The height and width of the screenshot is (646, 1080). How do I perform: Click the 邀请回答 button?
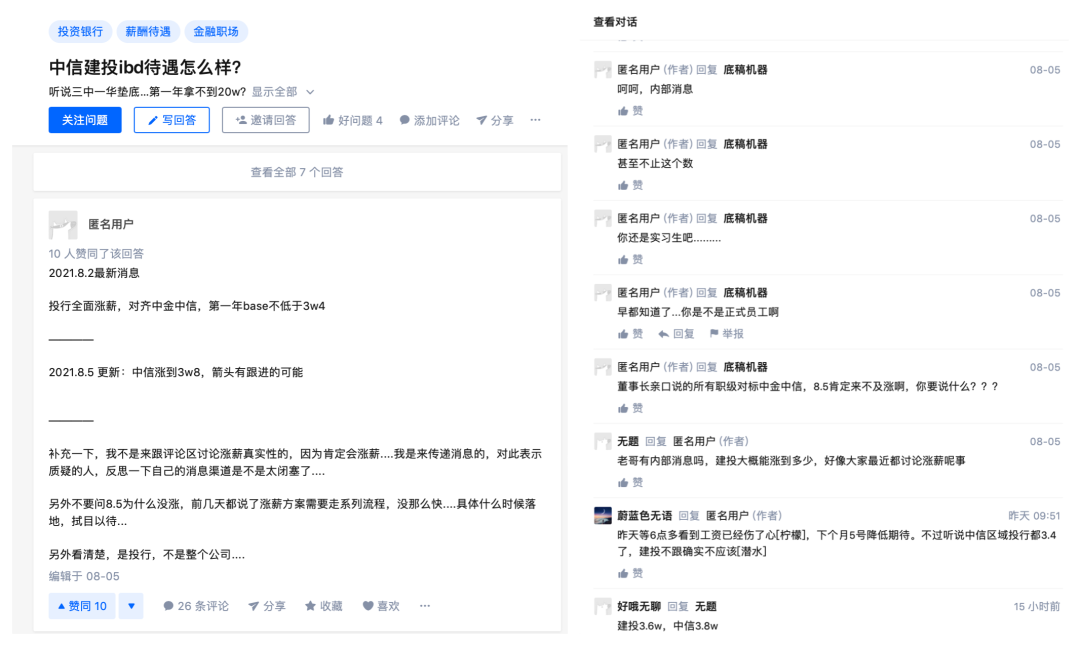pyautogui.click(x=265, y=120)
